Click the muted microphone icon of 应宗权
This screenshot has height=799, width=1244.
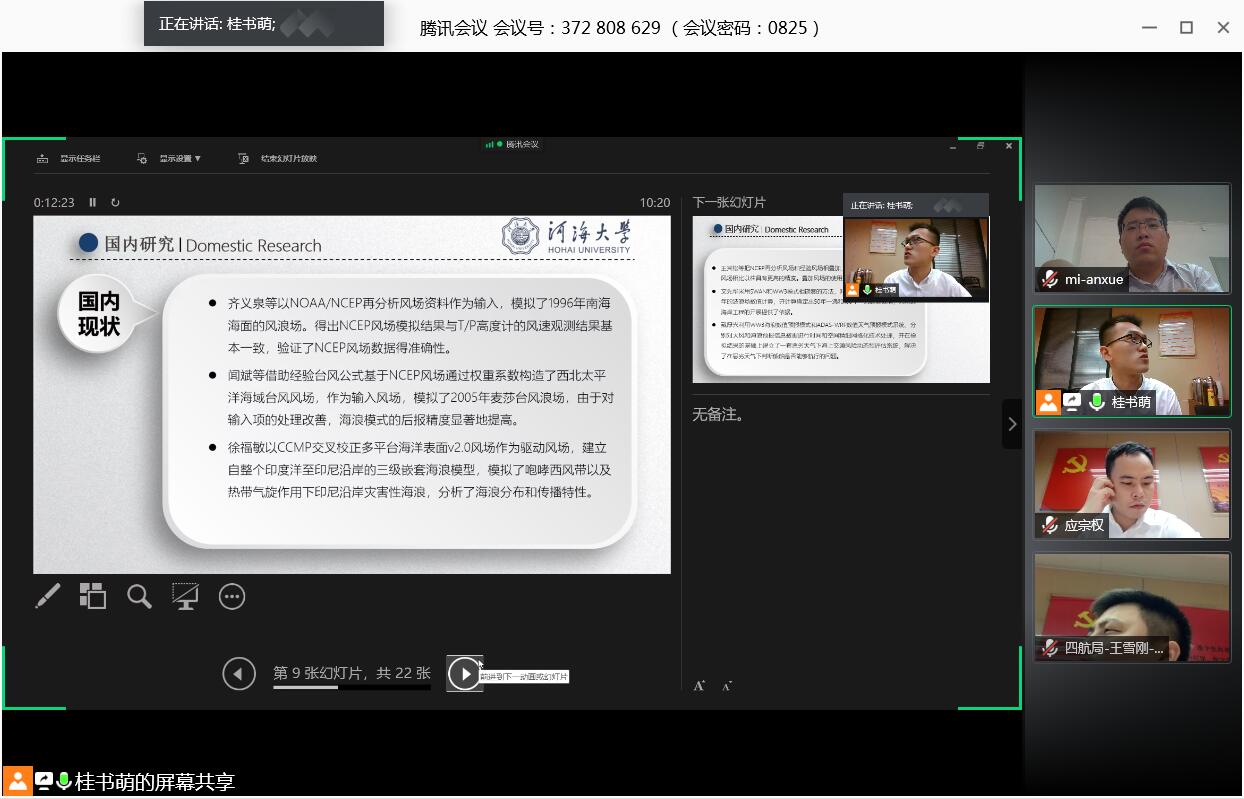click(x=1049, y=525)
